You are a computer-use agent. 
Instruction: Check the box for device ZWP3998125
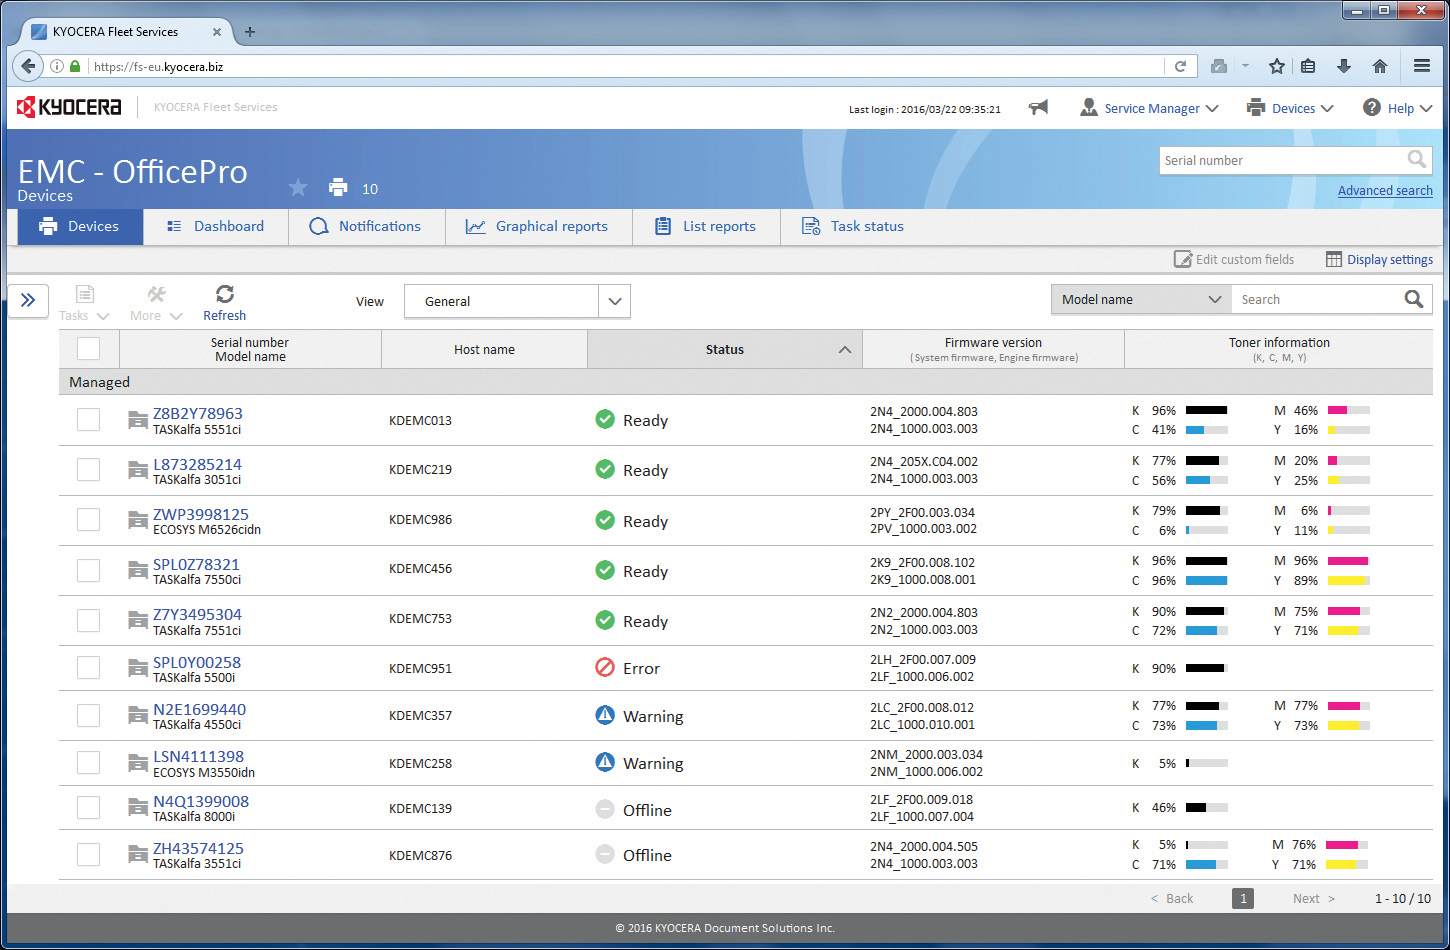[x=89, y=519]
